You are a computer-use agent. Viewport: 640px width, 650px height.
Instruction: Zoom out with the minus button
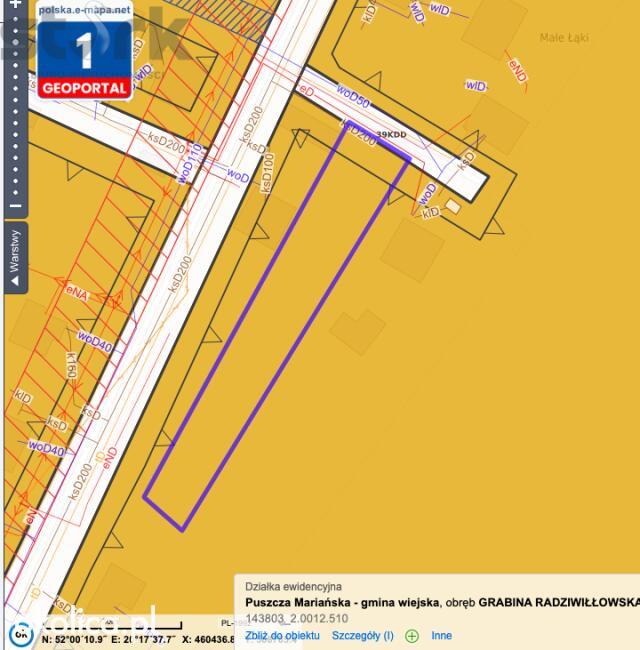click(x=15, y=206)
